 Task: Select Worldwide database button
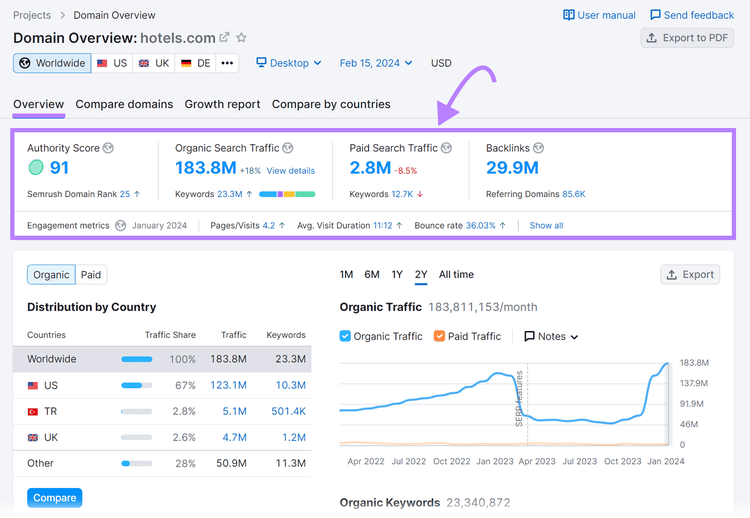pyautogui.click(x=52, y=63)
